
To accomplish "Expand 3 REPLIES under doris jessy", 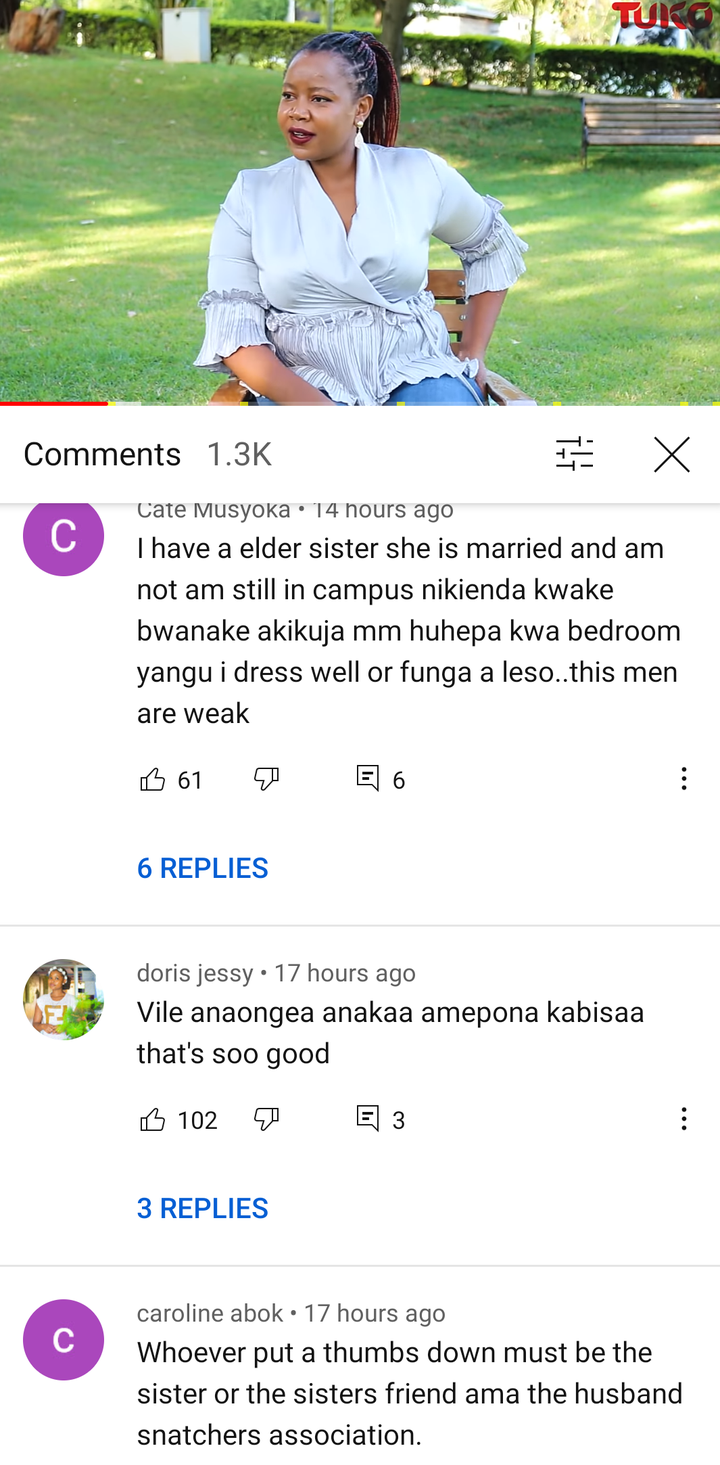I will (203, 1208).
